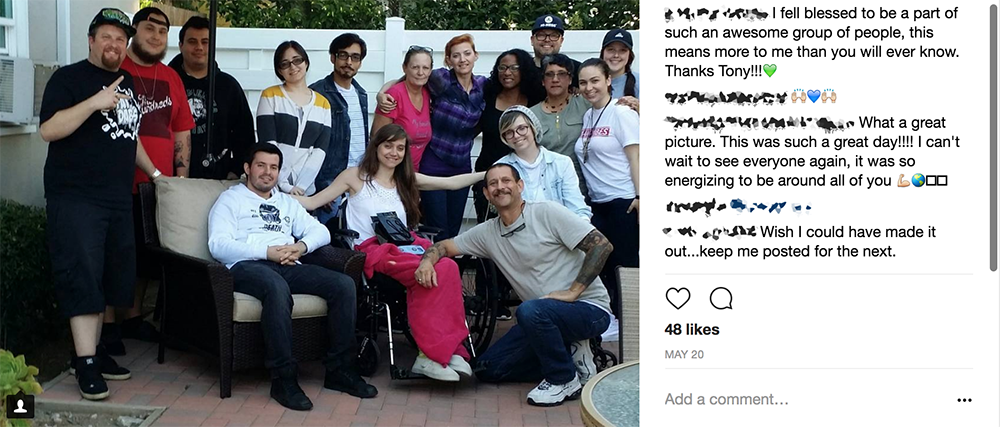Click the green heart emoji after "Thanks Tony!!!"
Image resolution: width=1000 pixels, height=427 pixels.
(770, 71)
